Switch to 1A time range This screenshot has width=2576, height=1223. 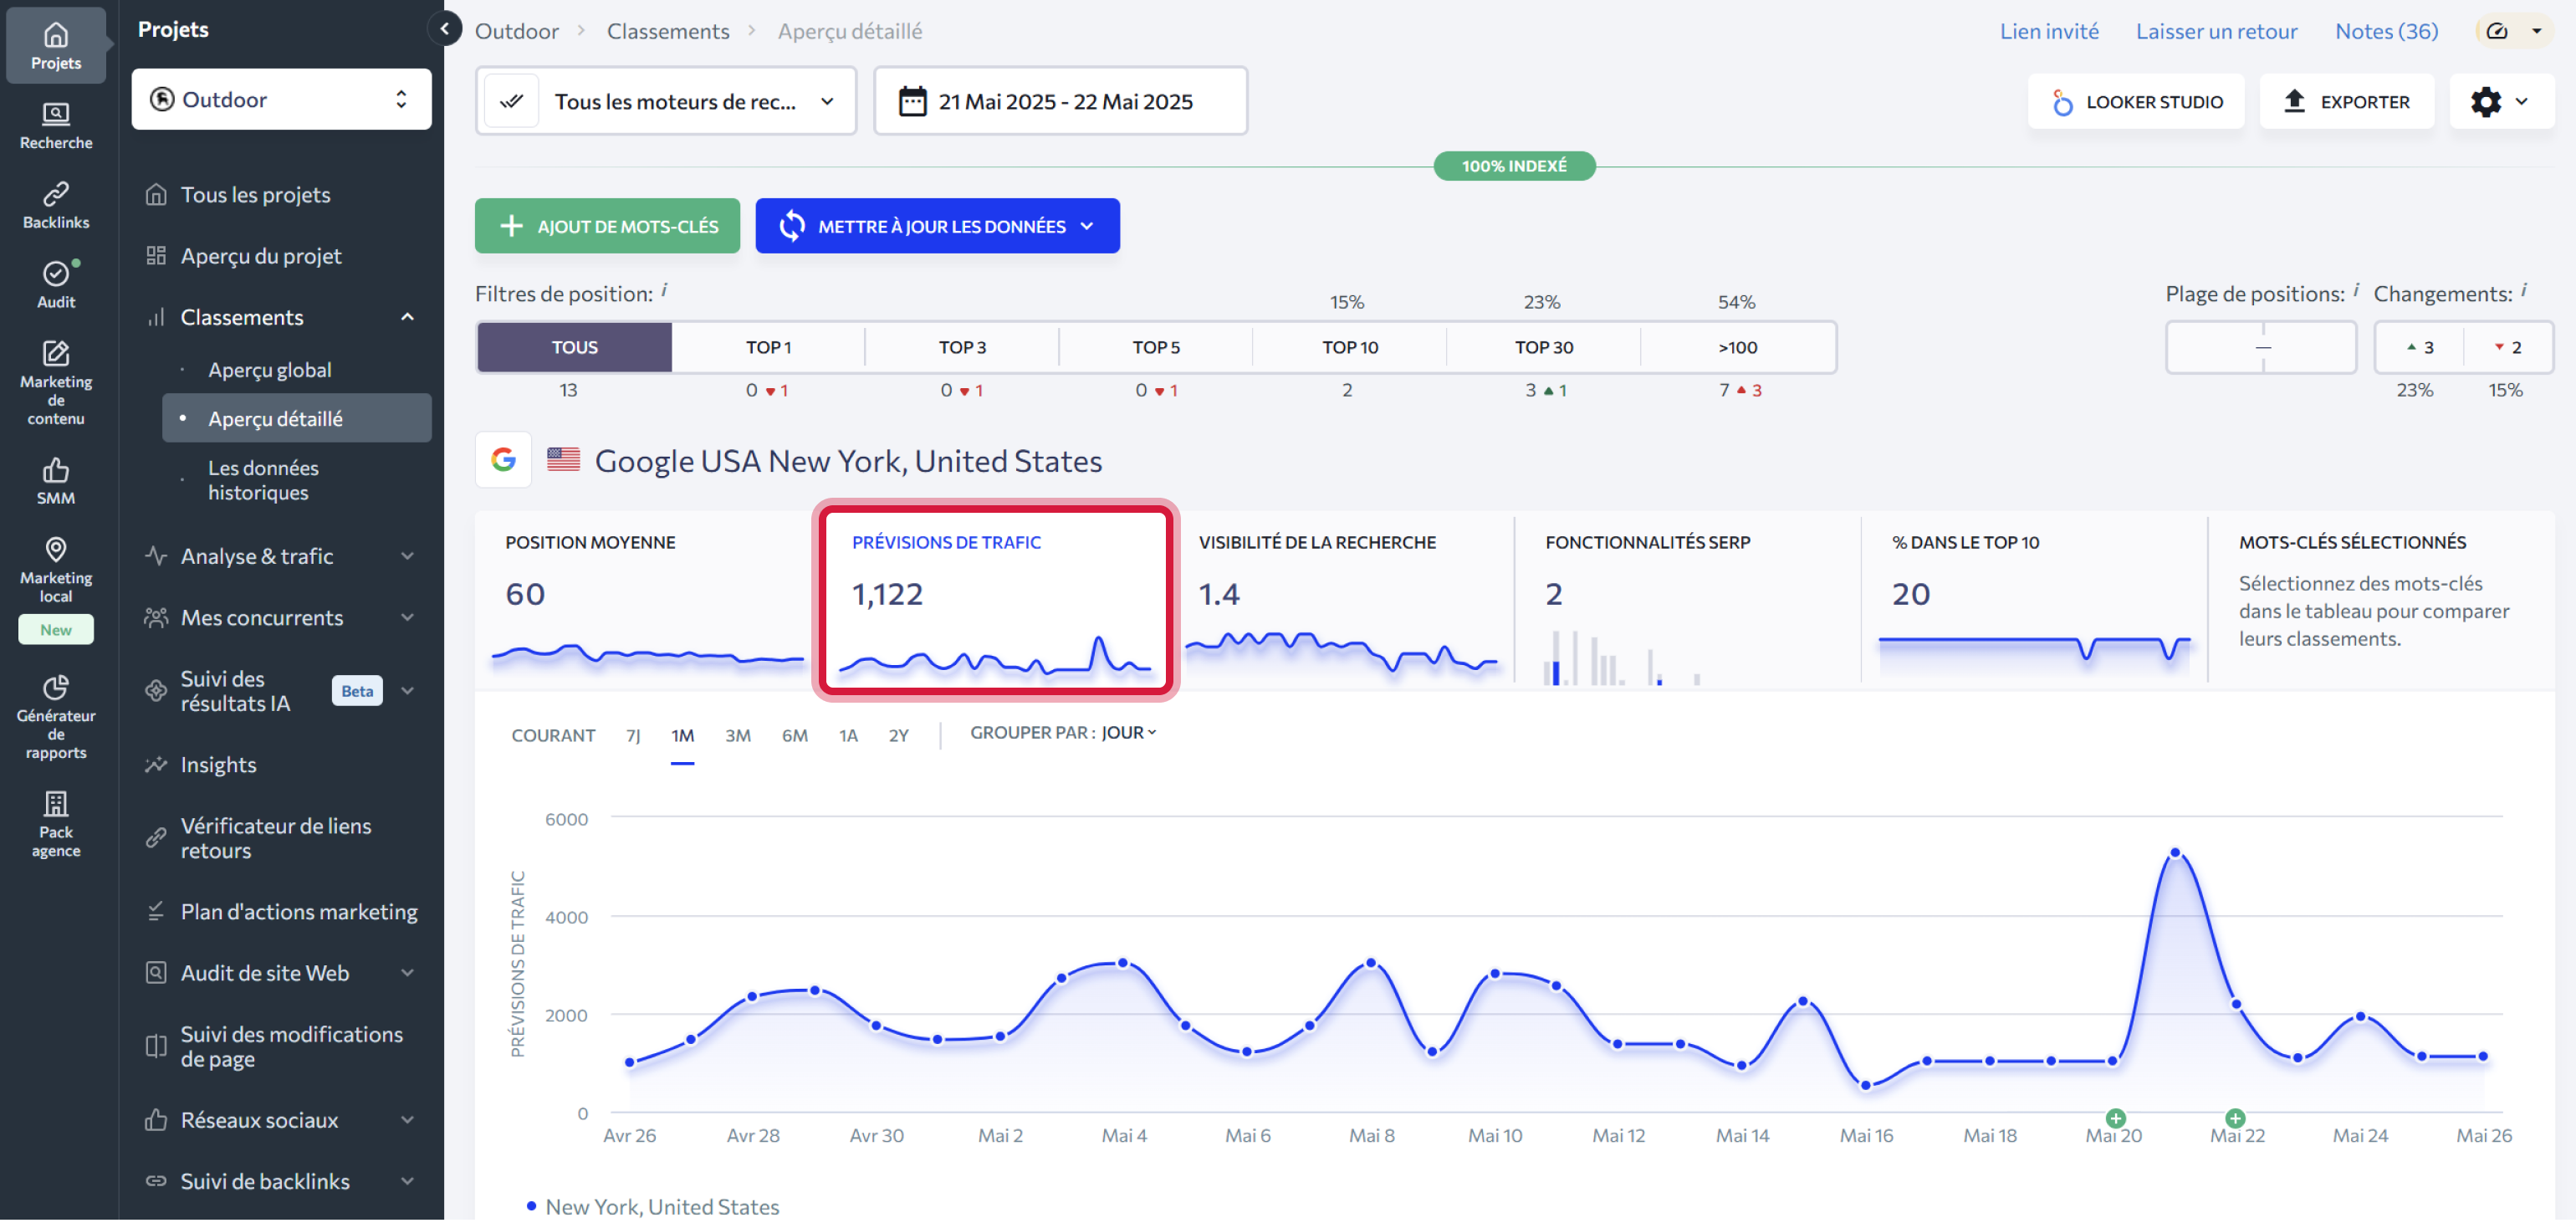tap(848, 736)
